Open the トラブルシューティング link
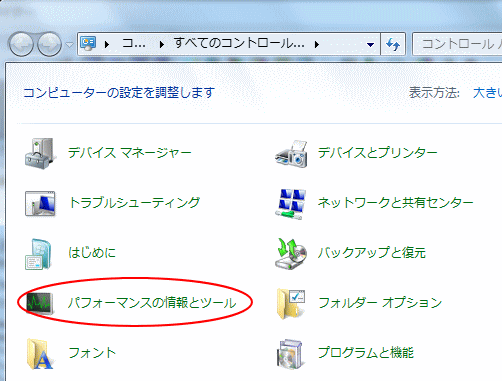This screenshot has width=502, height=381. tap(134, 203)
